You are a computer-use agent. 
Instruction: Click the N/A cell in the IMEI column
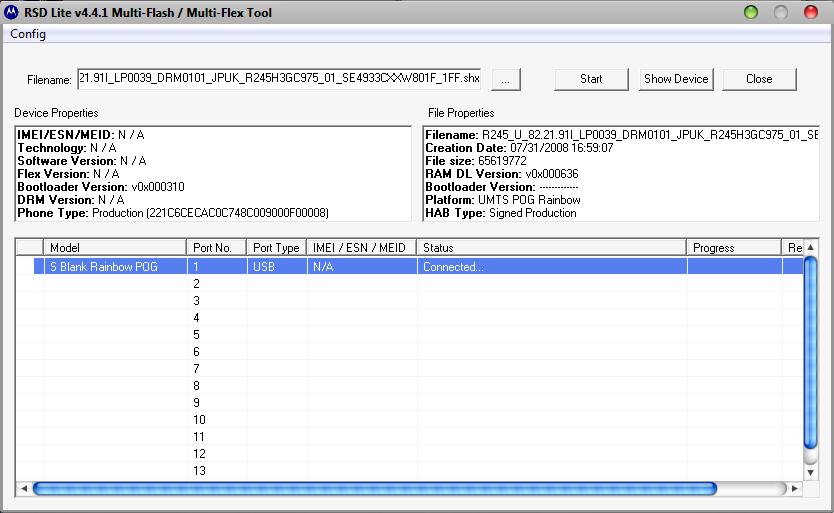click(x=362, y=266)
